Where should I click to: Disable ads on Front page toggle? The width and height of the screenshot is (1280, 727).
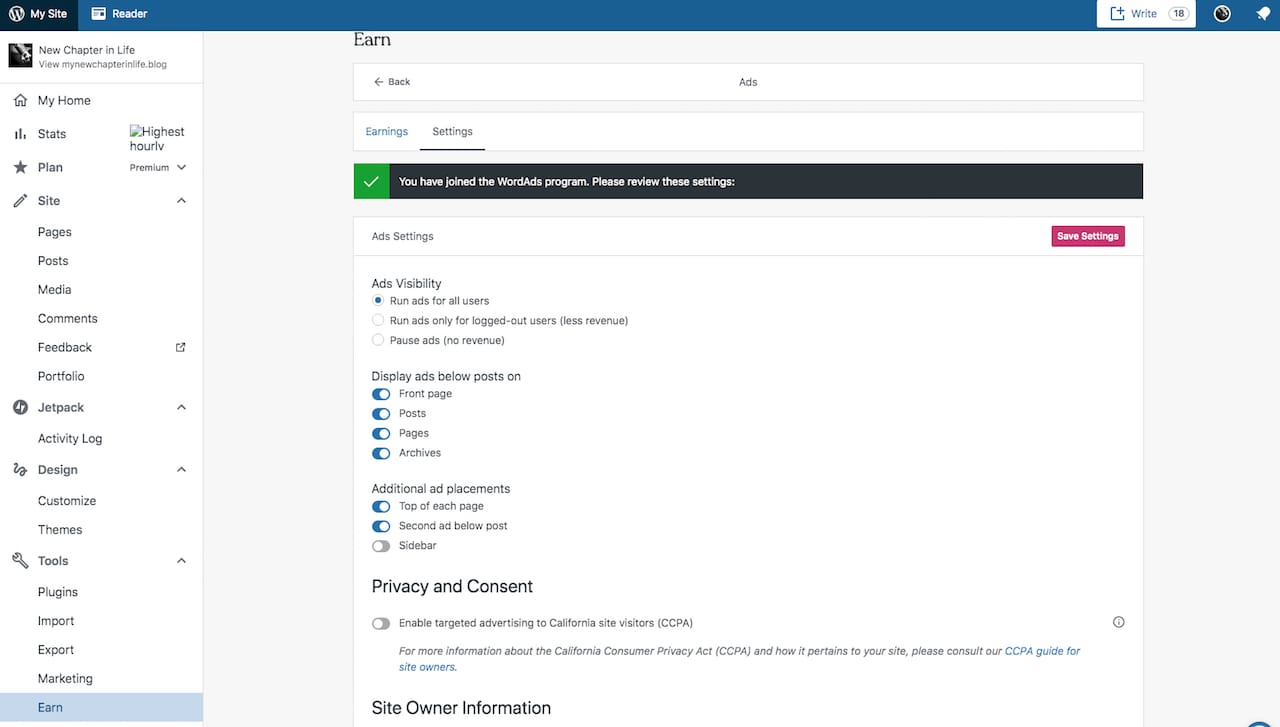click(381, 394)
